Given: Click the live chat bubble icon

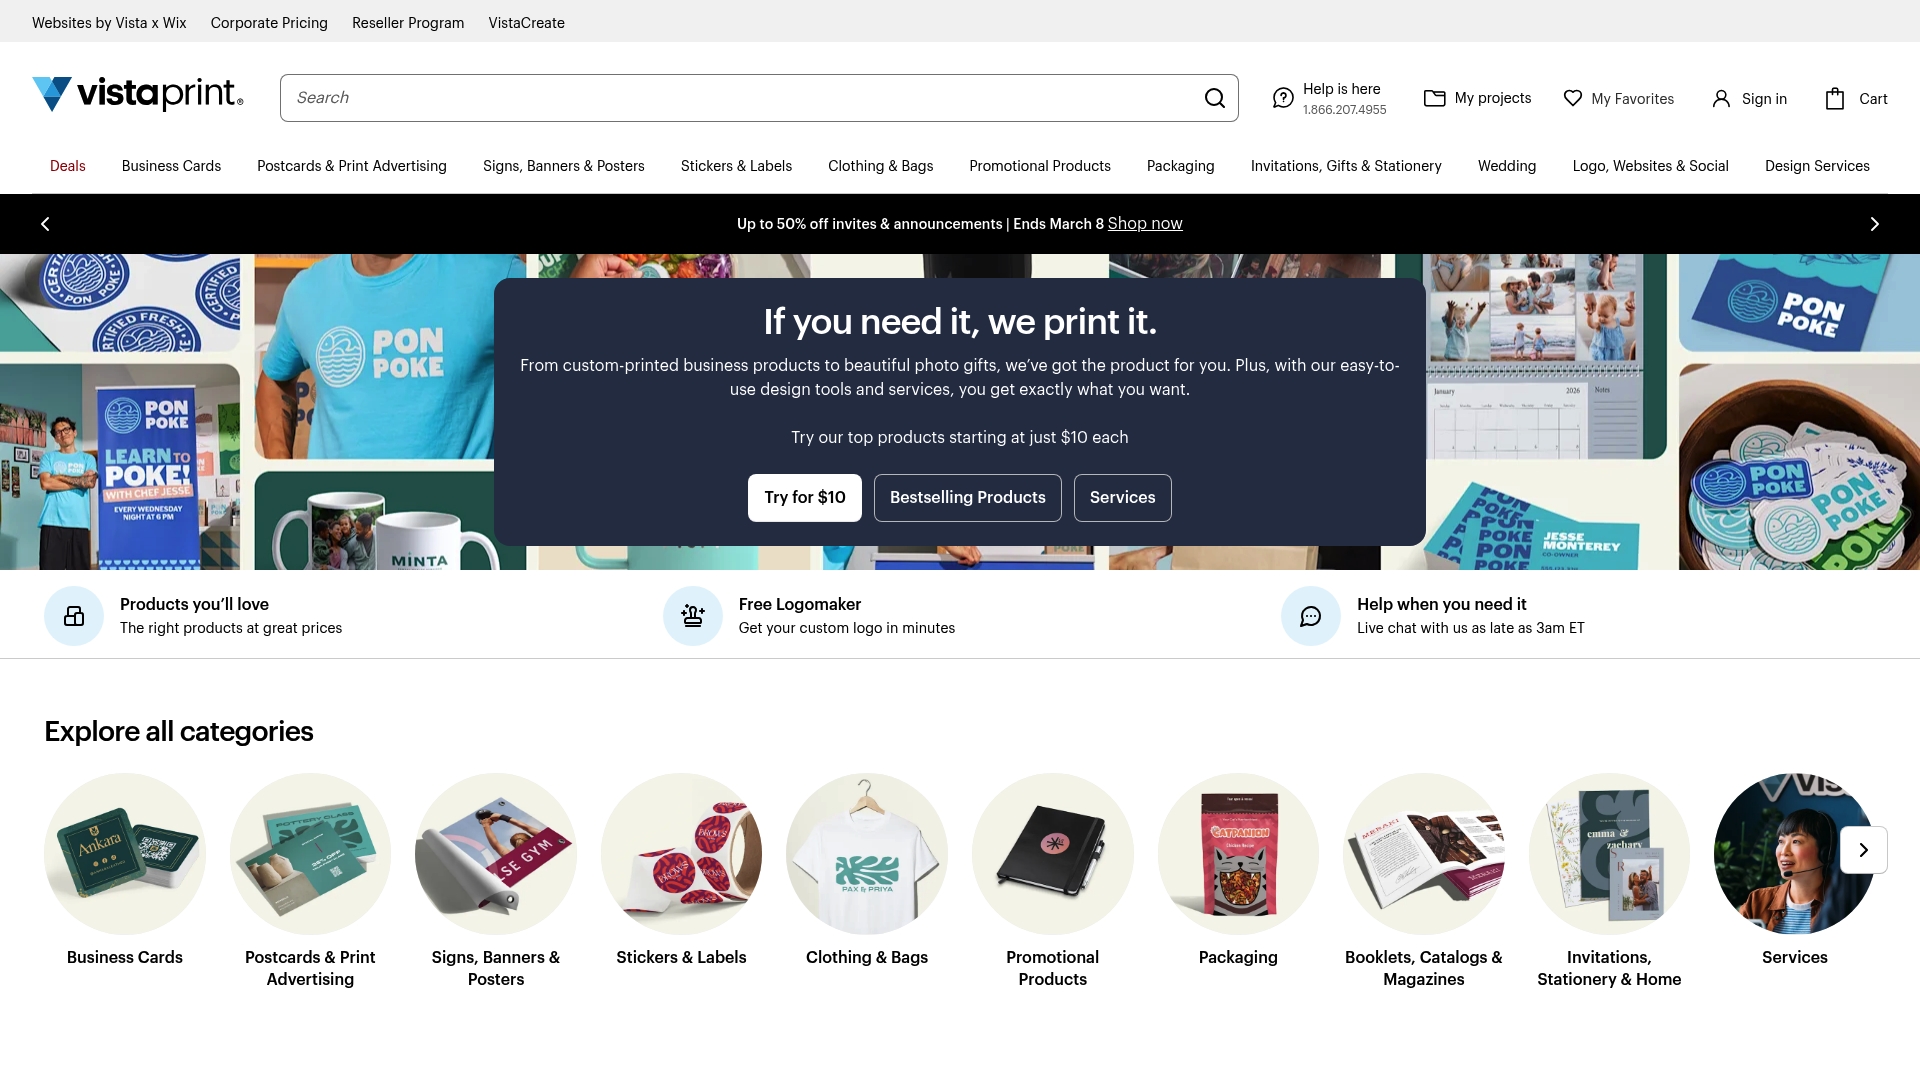Looking at the screenshot, I should 1311,616.
